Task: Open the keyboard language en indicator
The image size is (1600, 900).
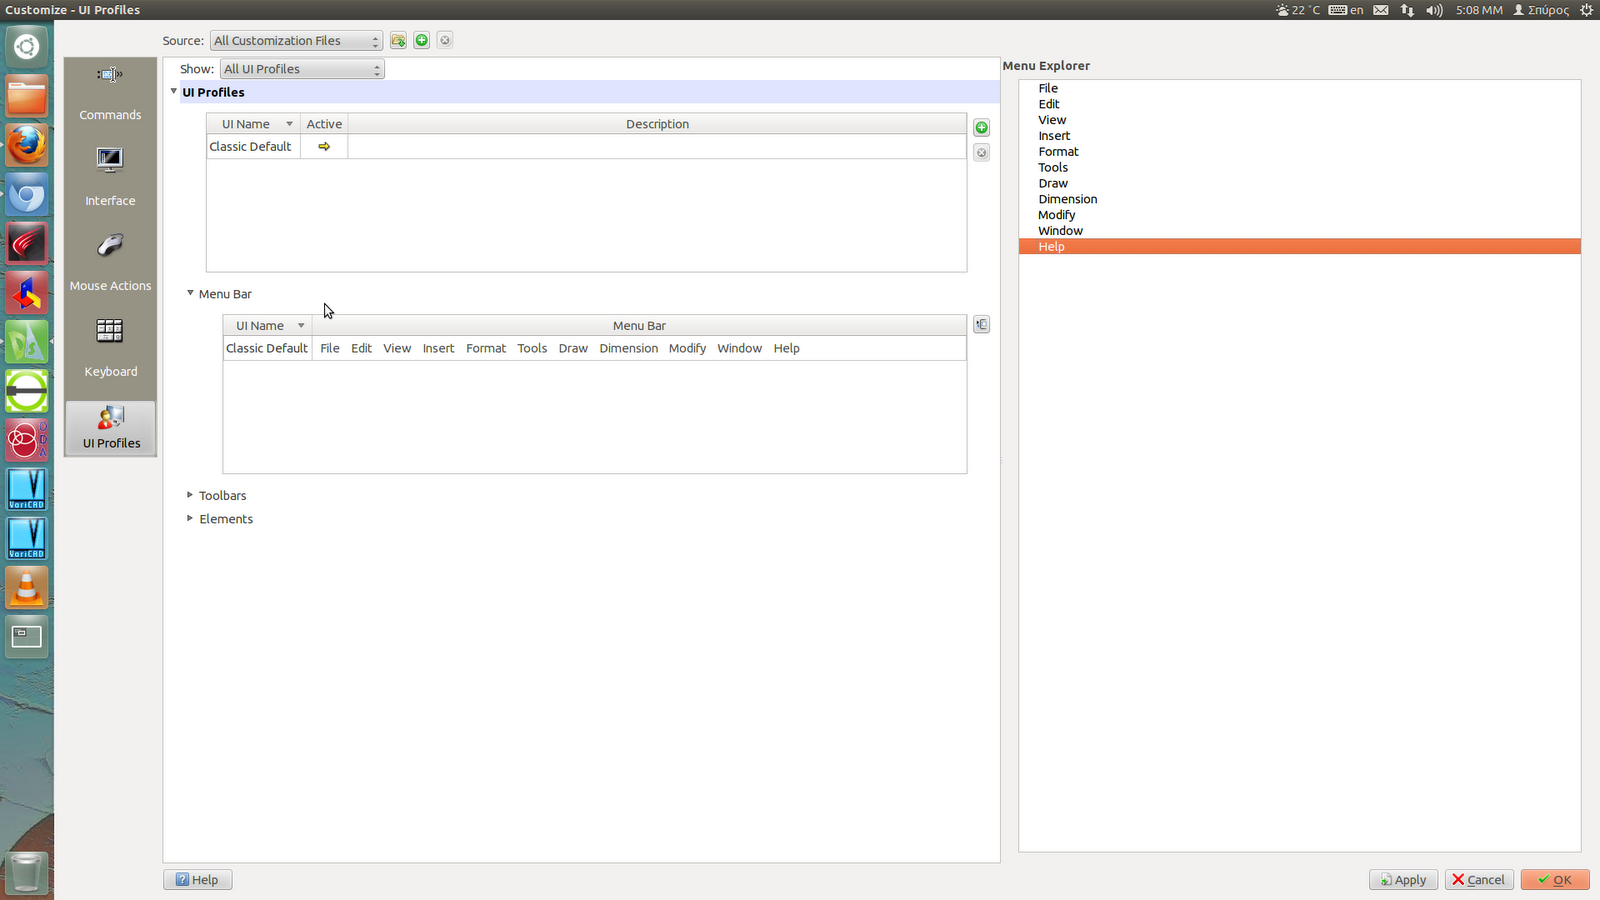Action: click(x=1346, y=10)
